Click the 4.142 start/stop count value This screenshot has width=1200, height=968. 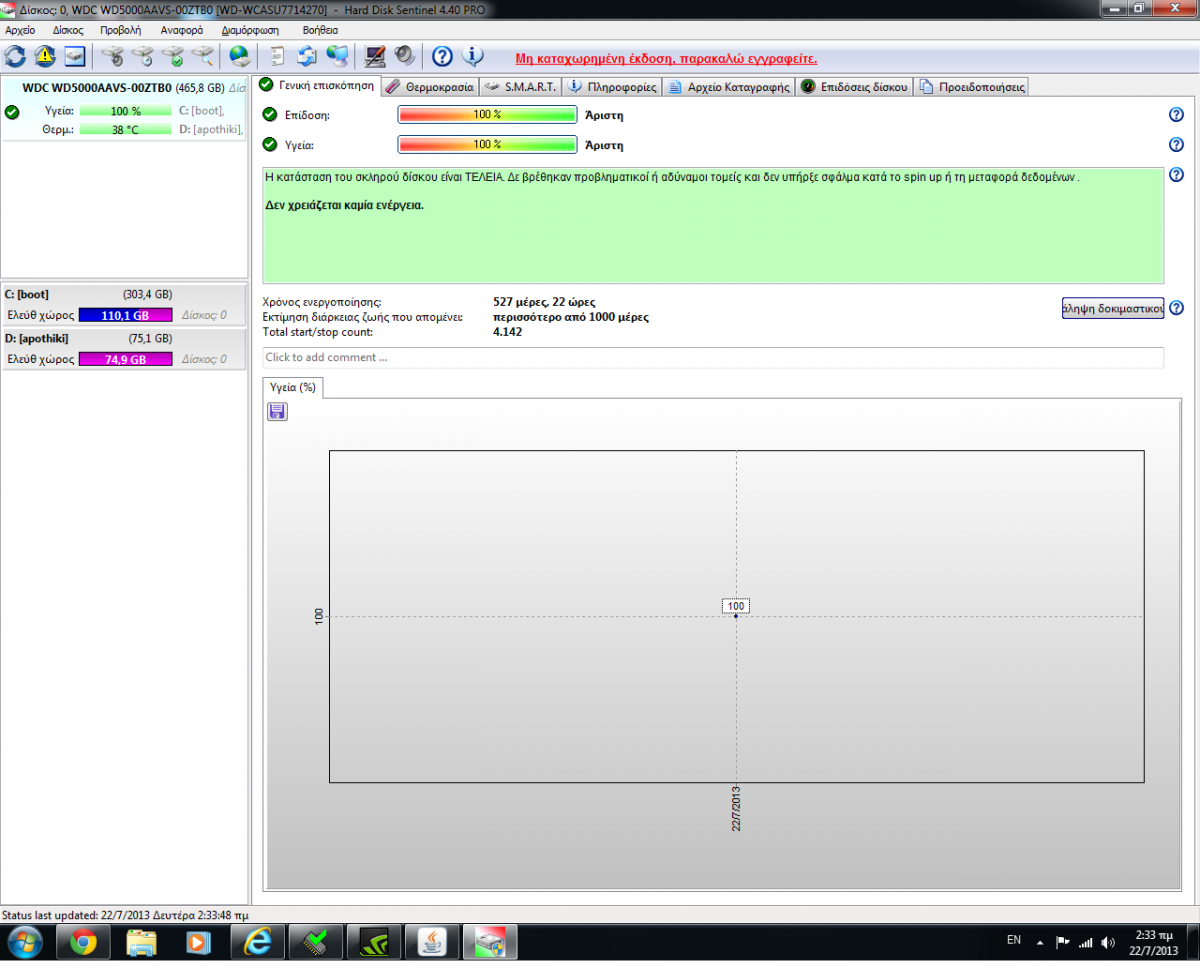point(508,332)
